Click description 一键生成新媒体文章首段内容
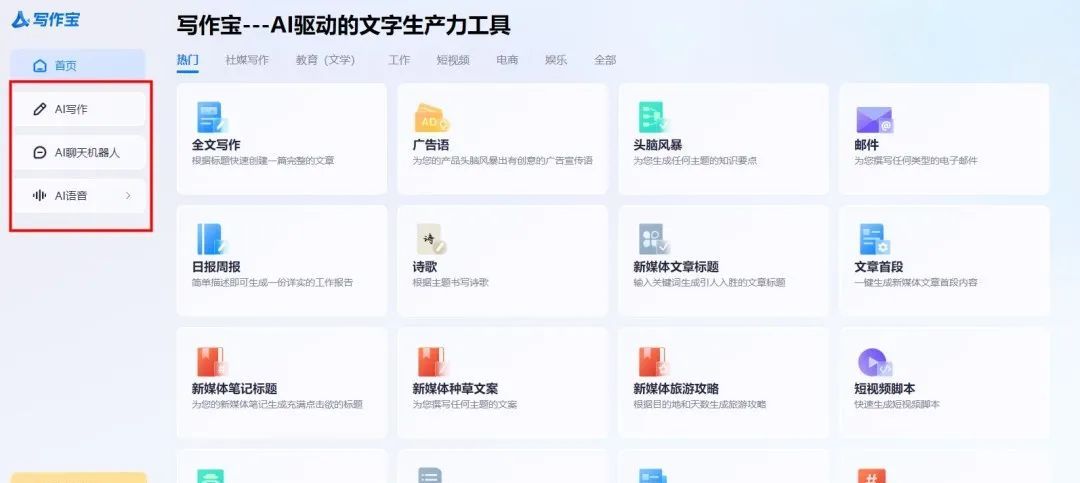The image size is (1080, 483). coord(915,282)
